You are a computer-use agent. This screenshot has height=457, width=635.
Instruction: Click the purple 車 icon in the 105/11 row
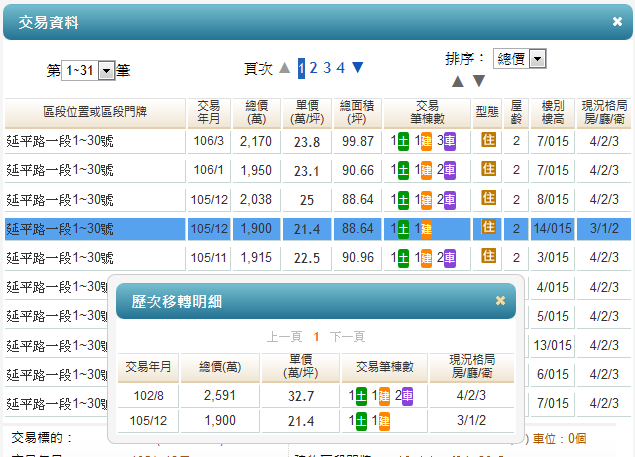[x=450, y=258]
